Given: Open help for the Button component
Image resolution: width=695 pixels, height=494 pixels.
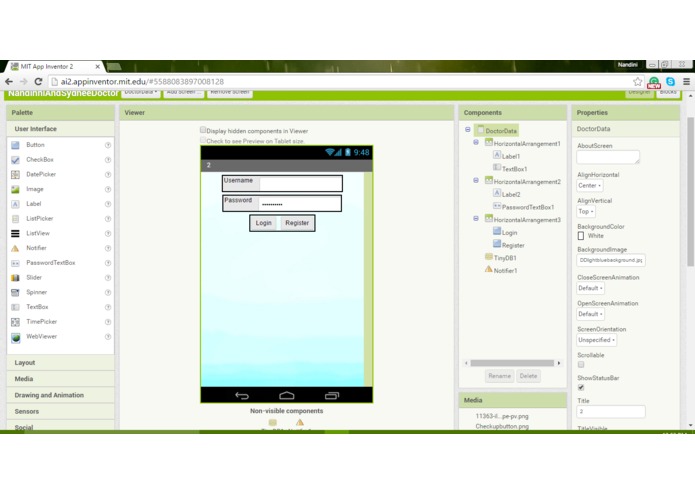Looking at the screenshot, I should [108, 145].
